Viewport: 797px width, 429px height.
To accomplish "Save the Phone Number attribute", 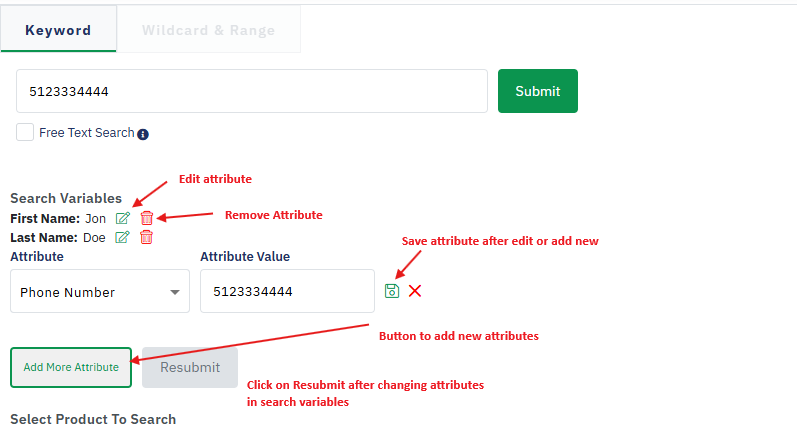I will coord(392,291).
